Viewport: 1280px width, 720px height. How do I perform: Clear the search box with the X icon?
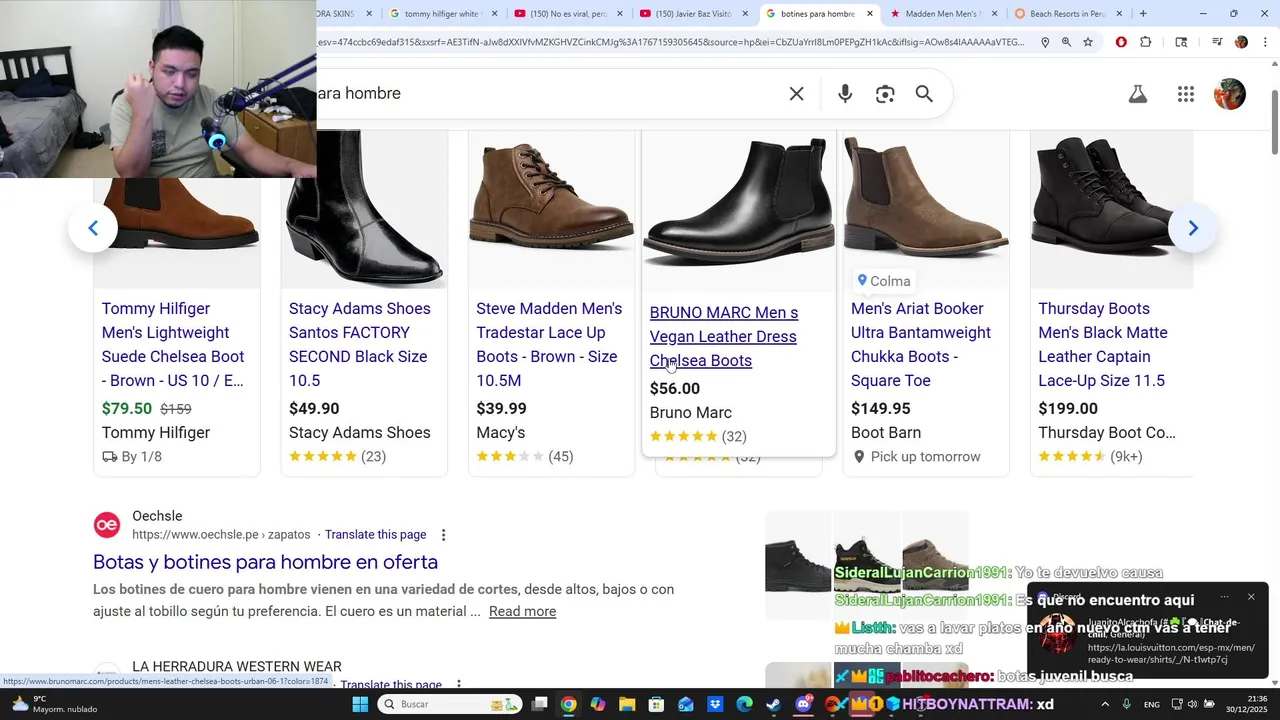click(796, 94)
